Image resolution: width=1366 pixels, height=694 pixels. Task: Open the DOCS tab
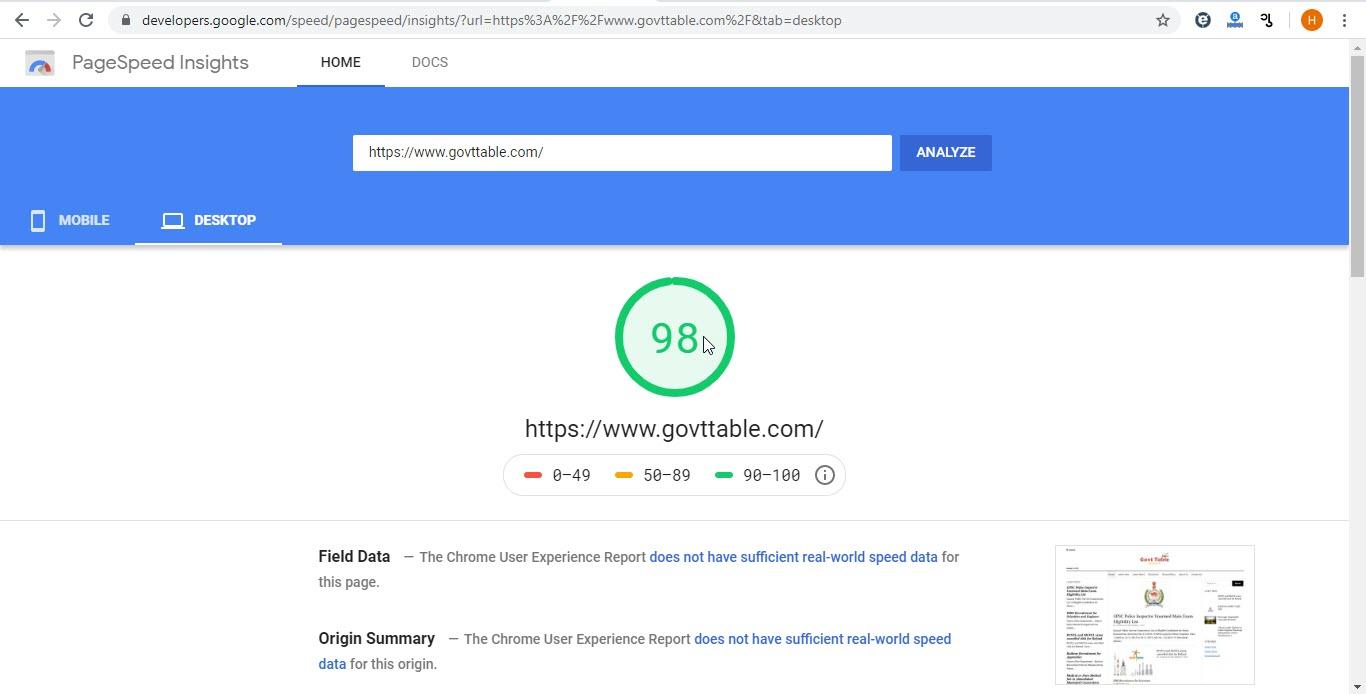(x=430, y=62)
